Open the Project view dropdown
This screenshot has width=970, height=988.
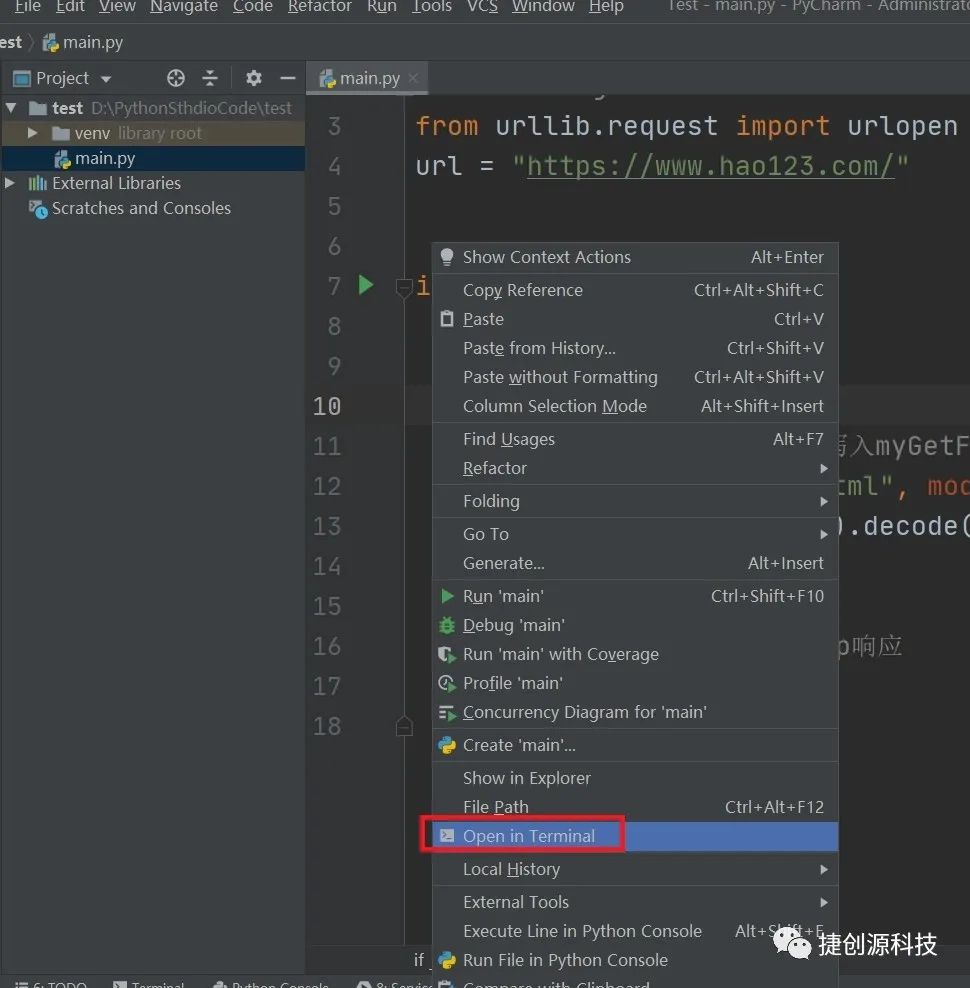click(106, 79)
